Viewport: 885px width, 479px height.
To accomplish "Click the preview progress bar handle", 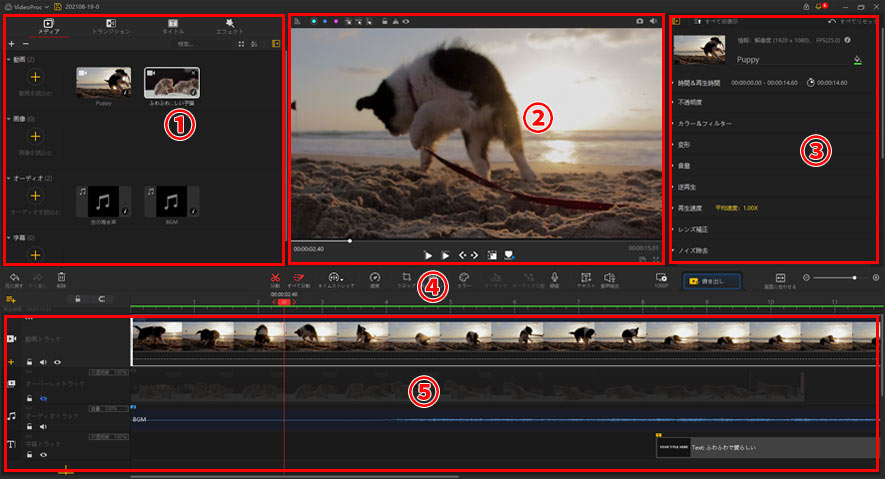I will pyautogui.click(x=350, y=241).
